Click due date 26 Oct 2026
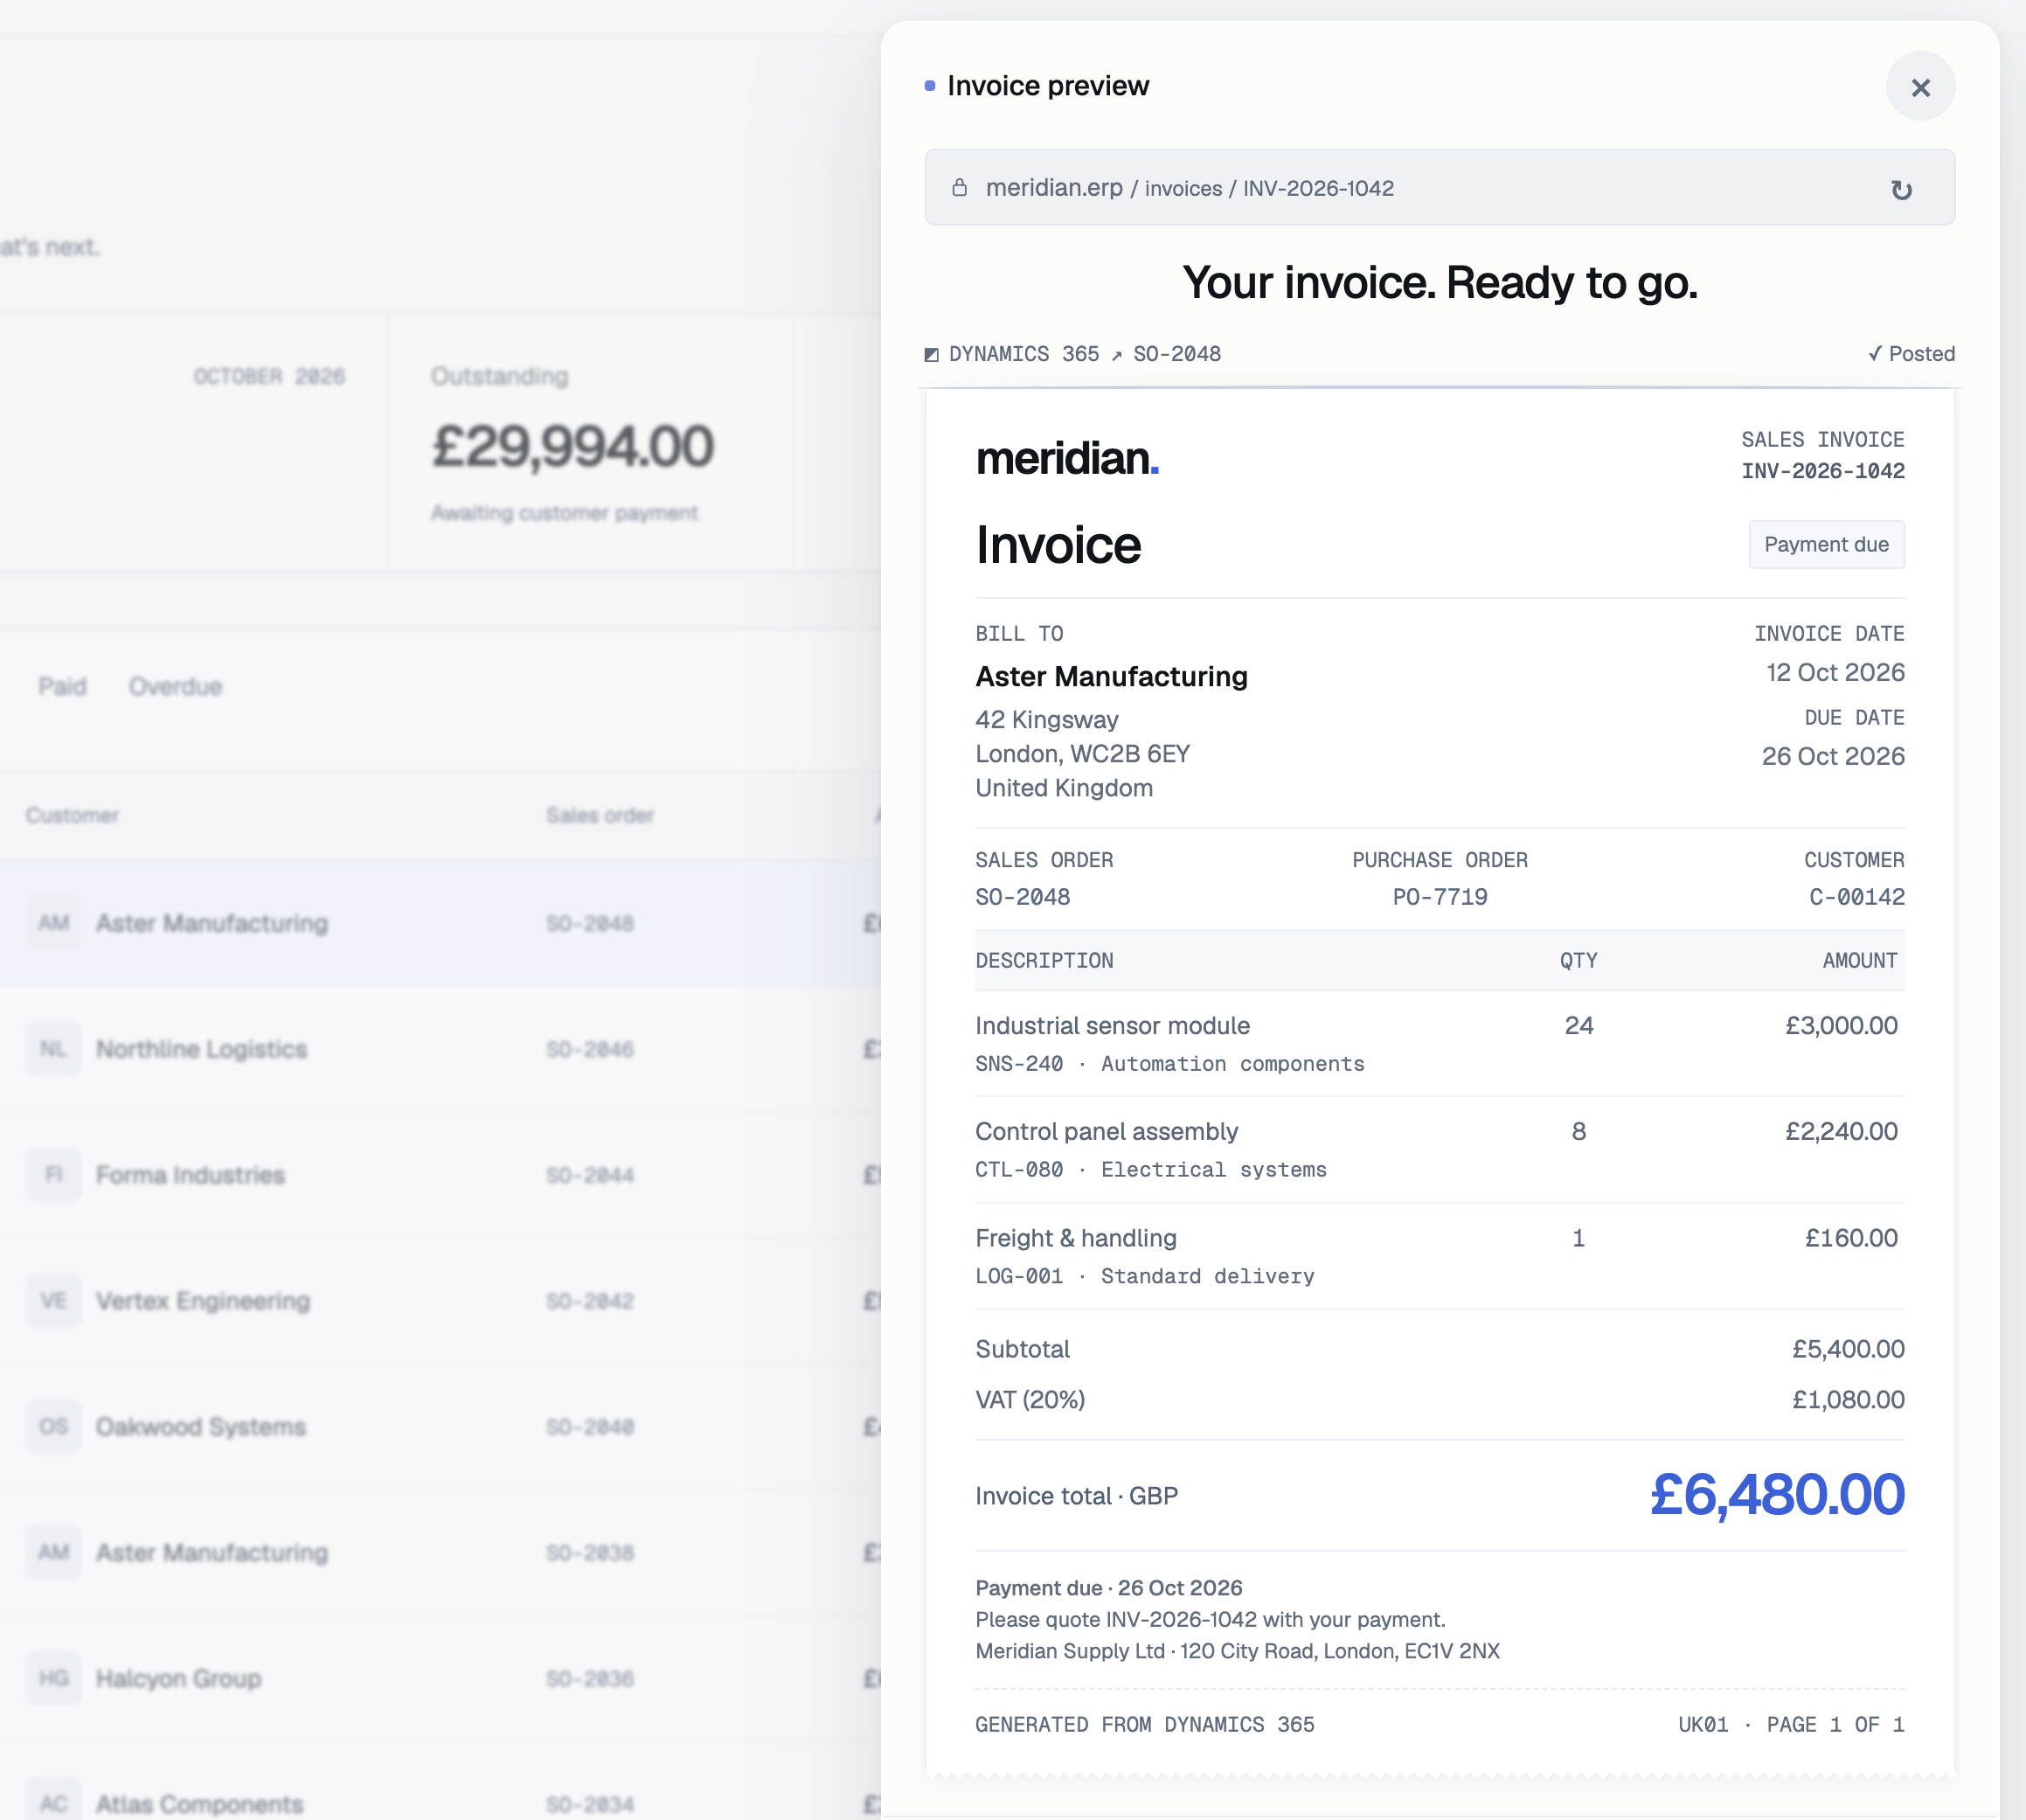 1833,756
